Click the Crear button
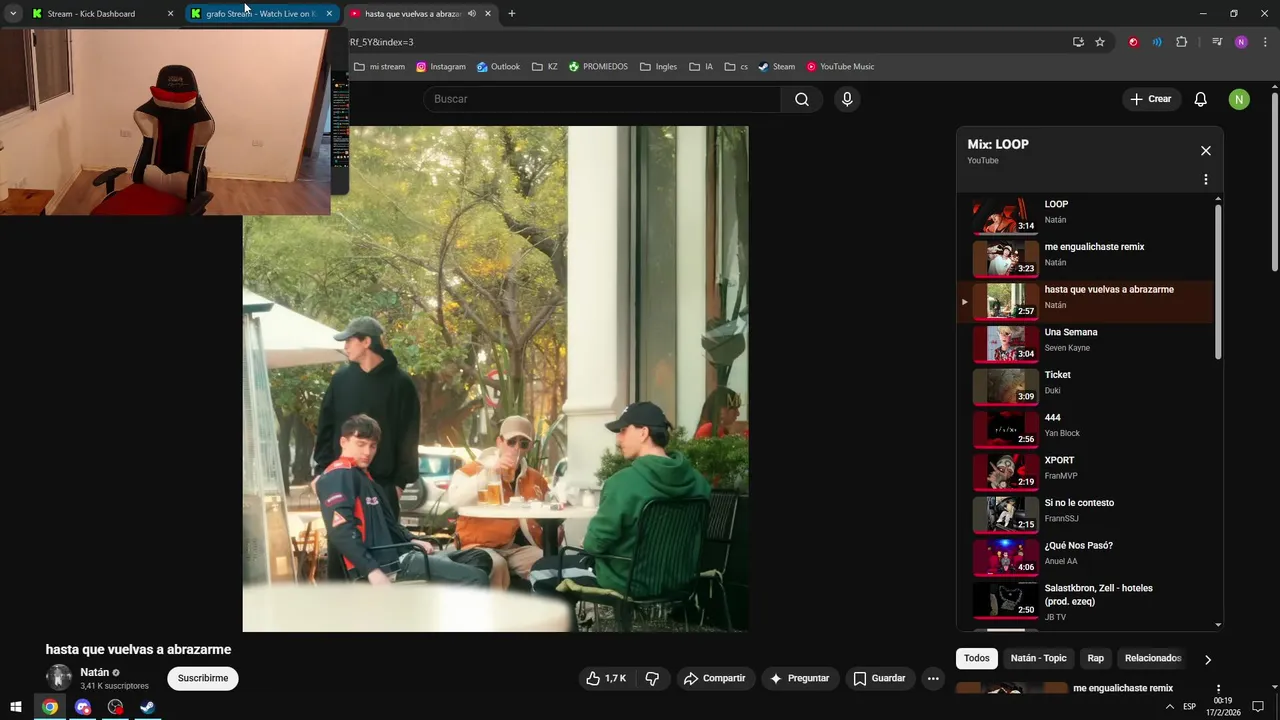This screenshot has height=720, width=1280. click(x=1151, y=99)
